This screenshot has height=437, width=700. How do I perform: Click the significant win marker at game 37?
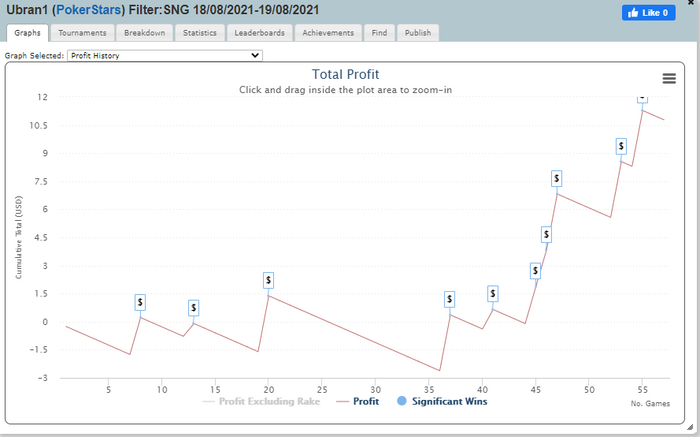(450, 299)
